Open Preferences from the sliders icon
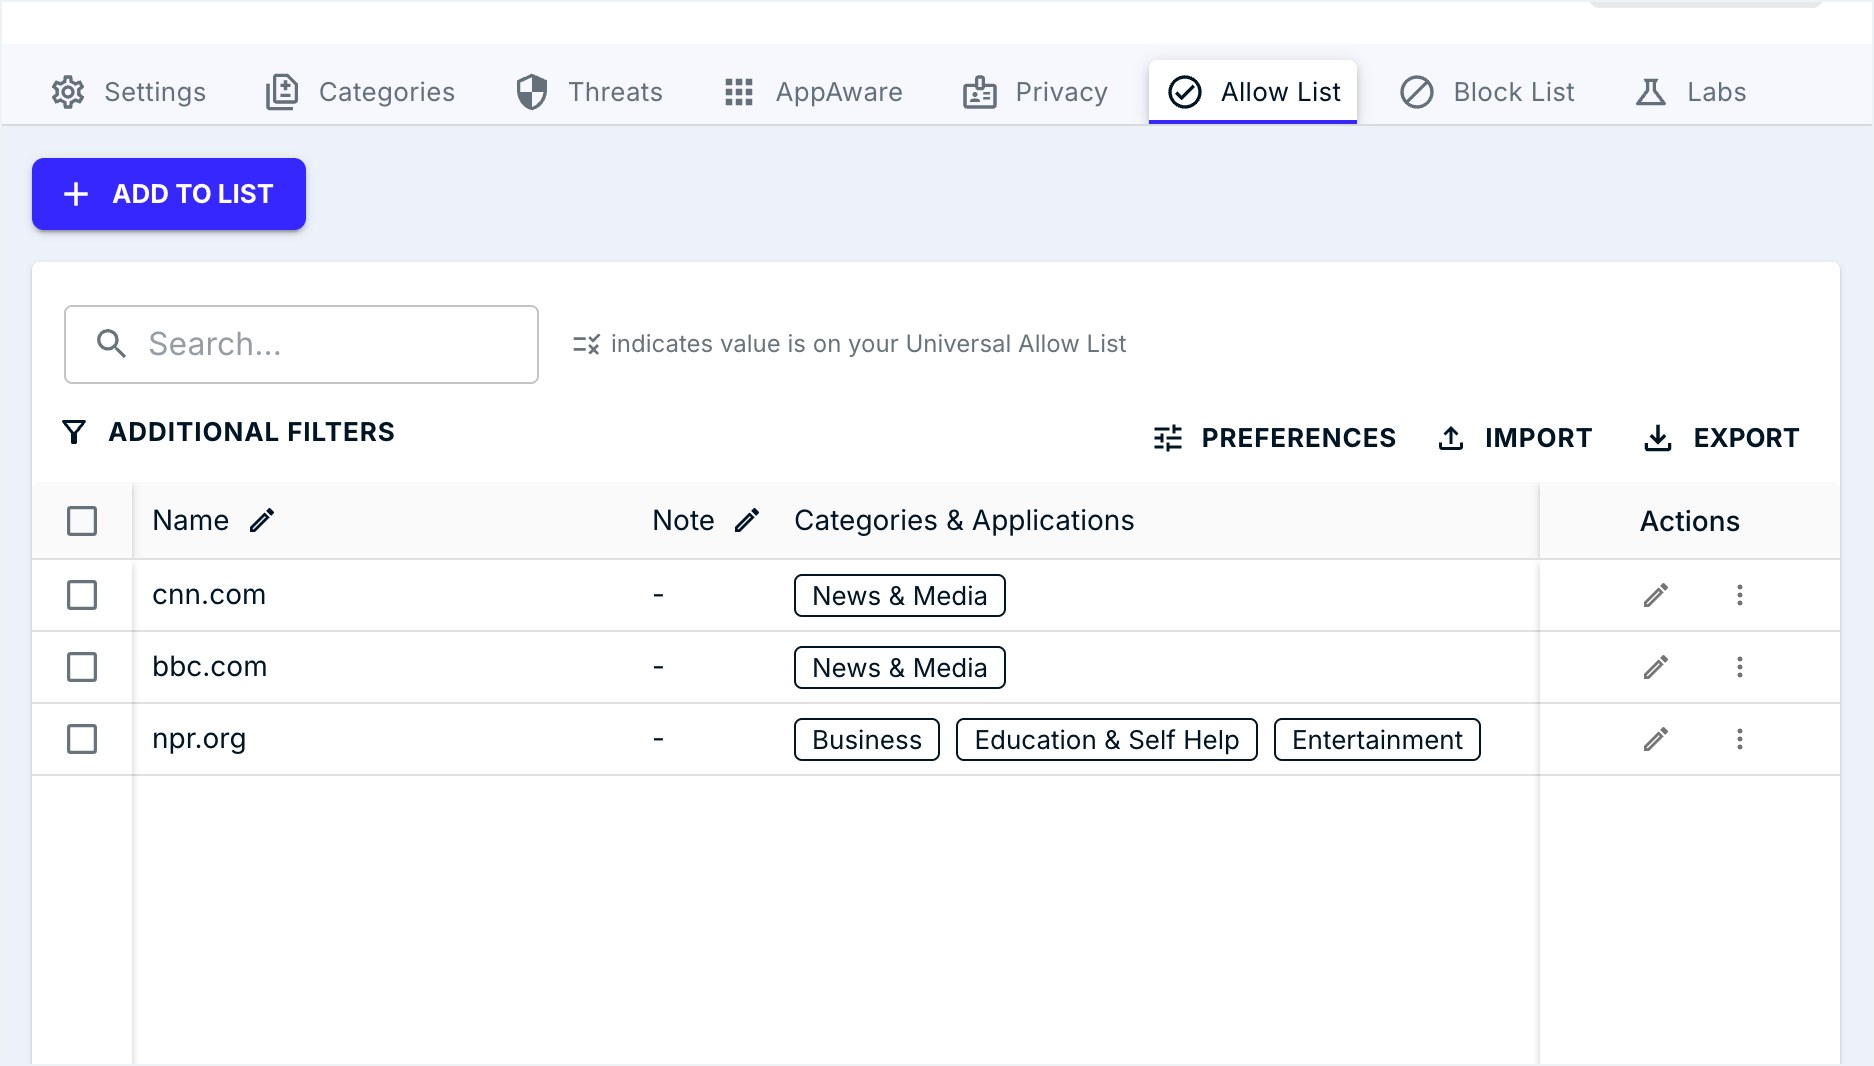 point(1168,438)
